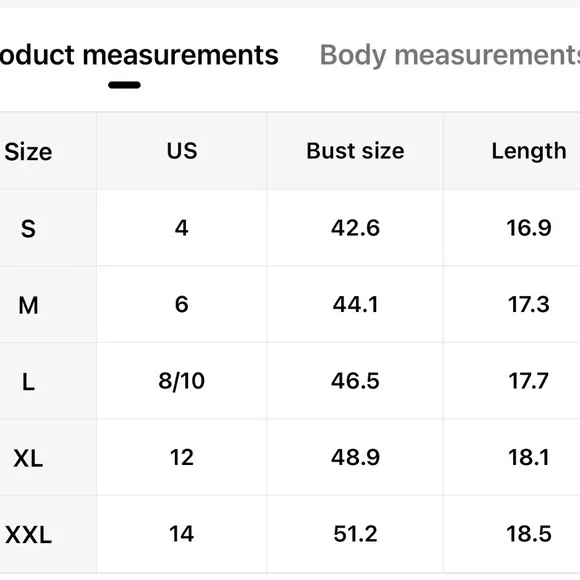
Task: Click the 18.5 length value
Action: [529, 534]
